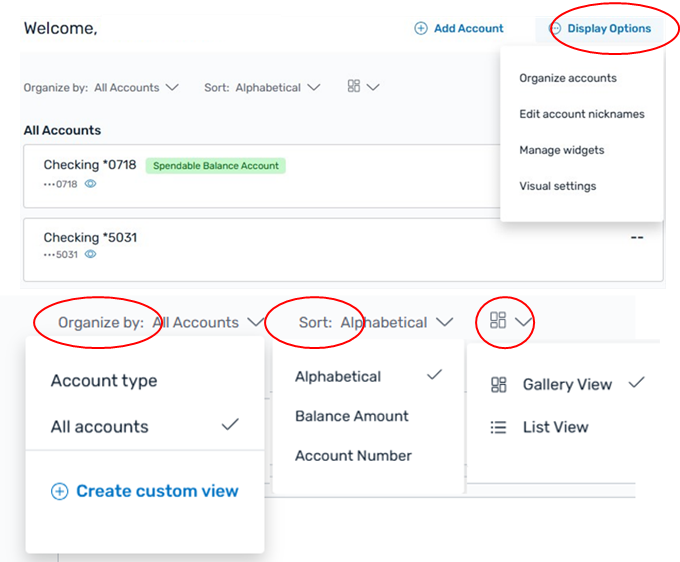680x562 pixels.
Task: Click the Gallery View grid icon in menu
Action: tap(498, 385)
